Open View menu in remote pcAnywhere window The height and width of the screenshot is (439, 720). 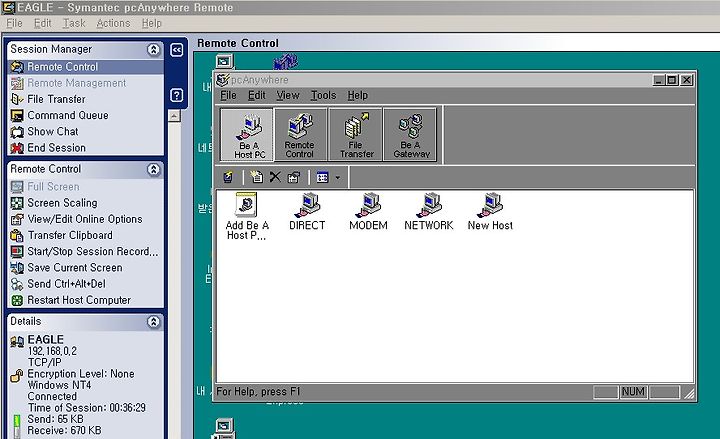pyautogui.click(x=288, y=95)
